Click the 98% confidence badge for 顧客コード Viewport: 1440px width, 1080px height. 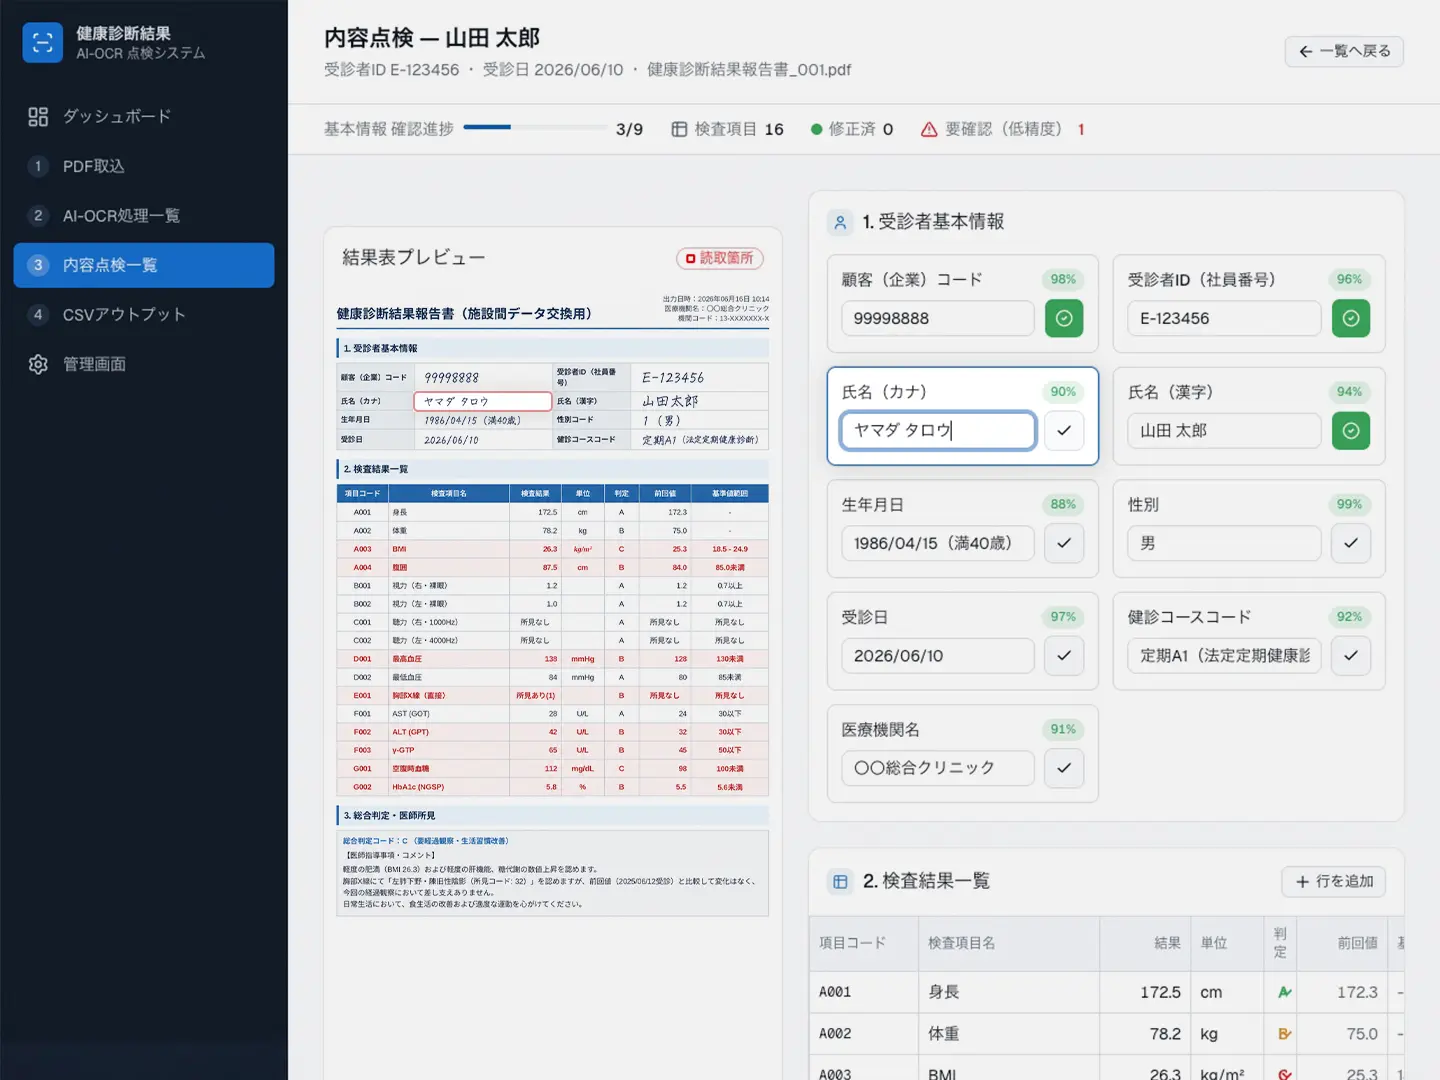(x=1063, y=280)
